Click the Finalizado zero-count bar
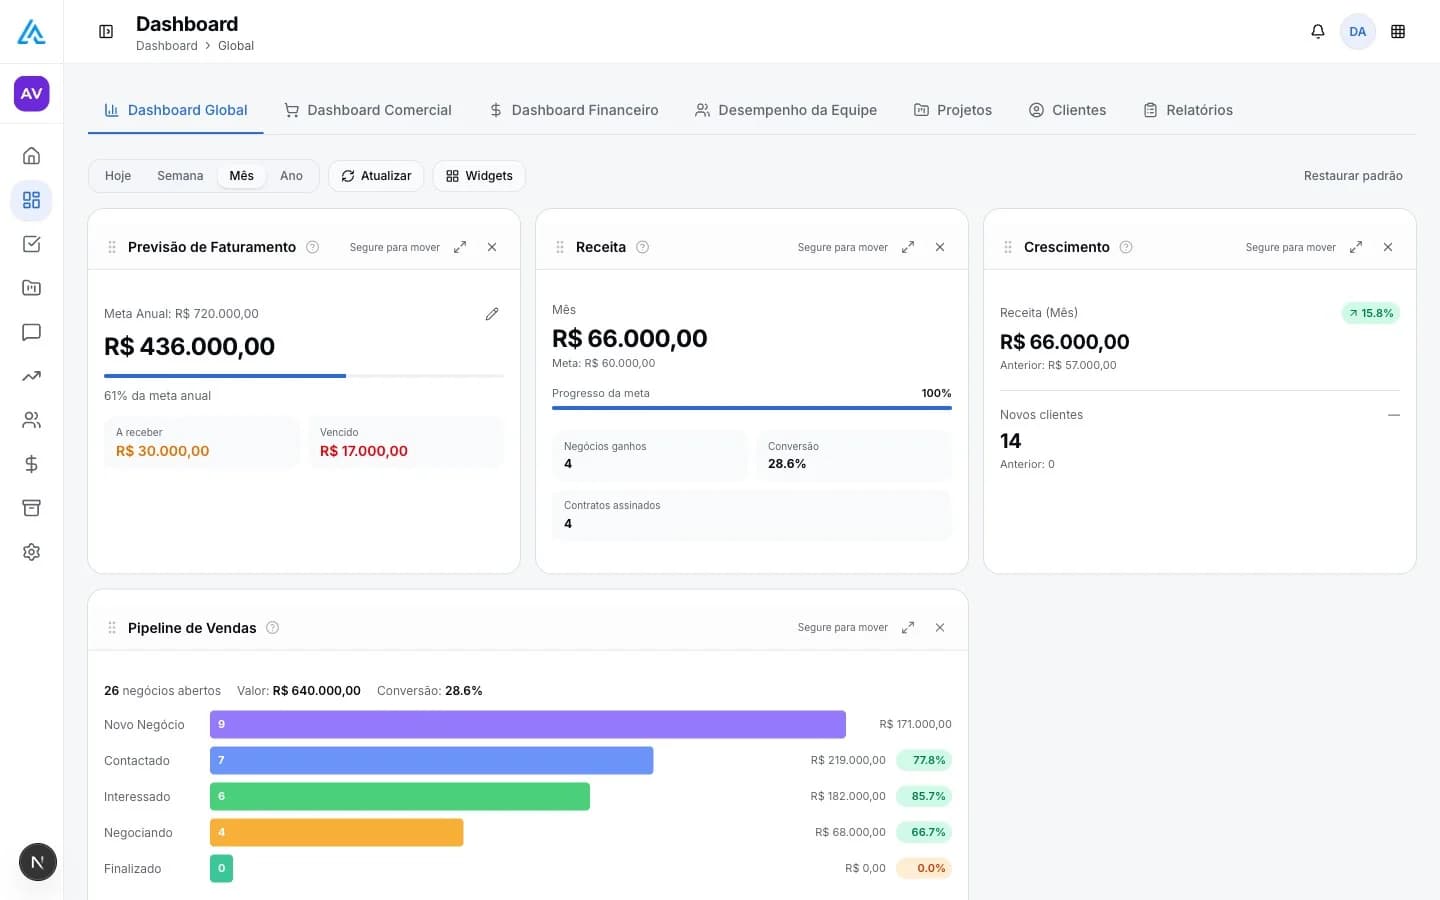This screenshot has width=1440, height=900. point(221,868)
